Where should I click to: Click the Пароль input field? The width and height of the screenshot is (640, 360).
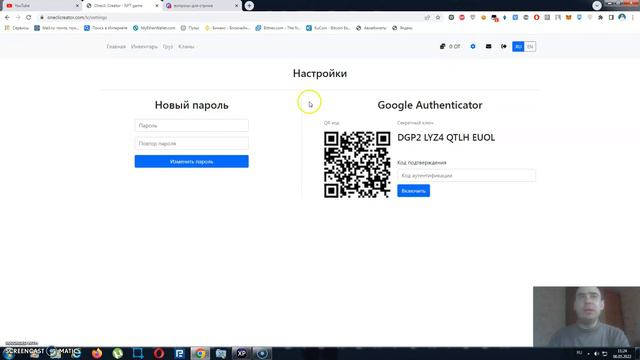click(x=191, y=125)
